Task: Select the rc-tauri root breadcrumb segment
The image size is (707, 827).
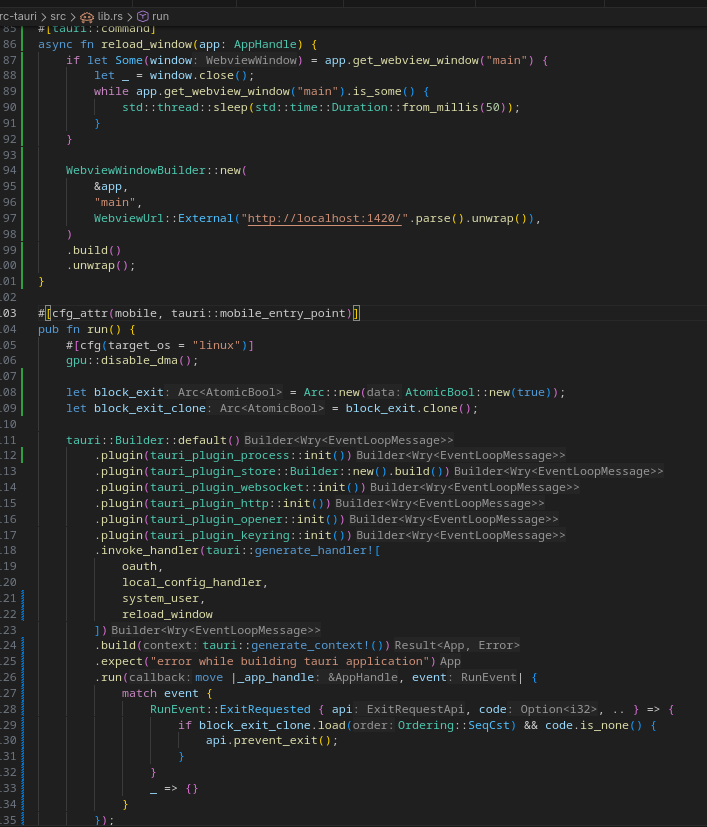Action: coord(18,17)
